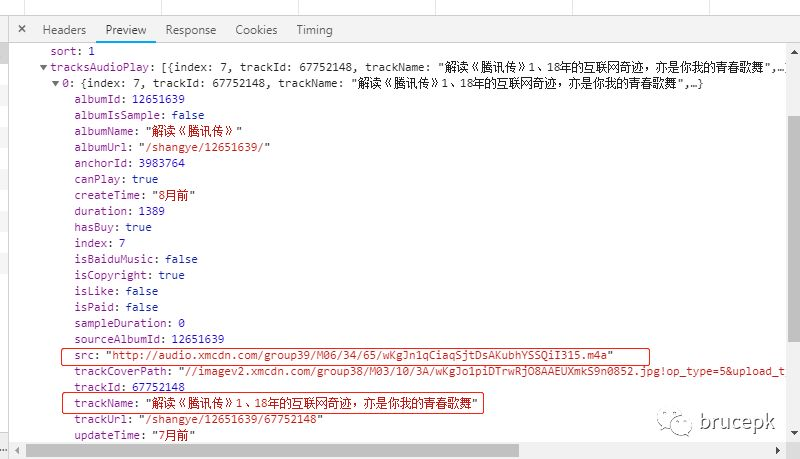Select the albumUrl "/shangye/12651639/" value
The image size is (800, 459).
(x=204, y=147)
